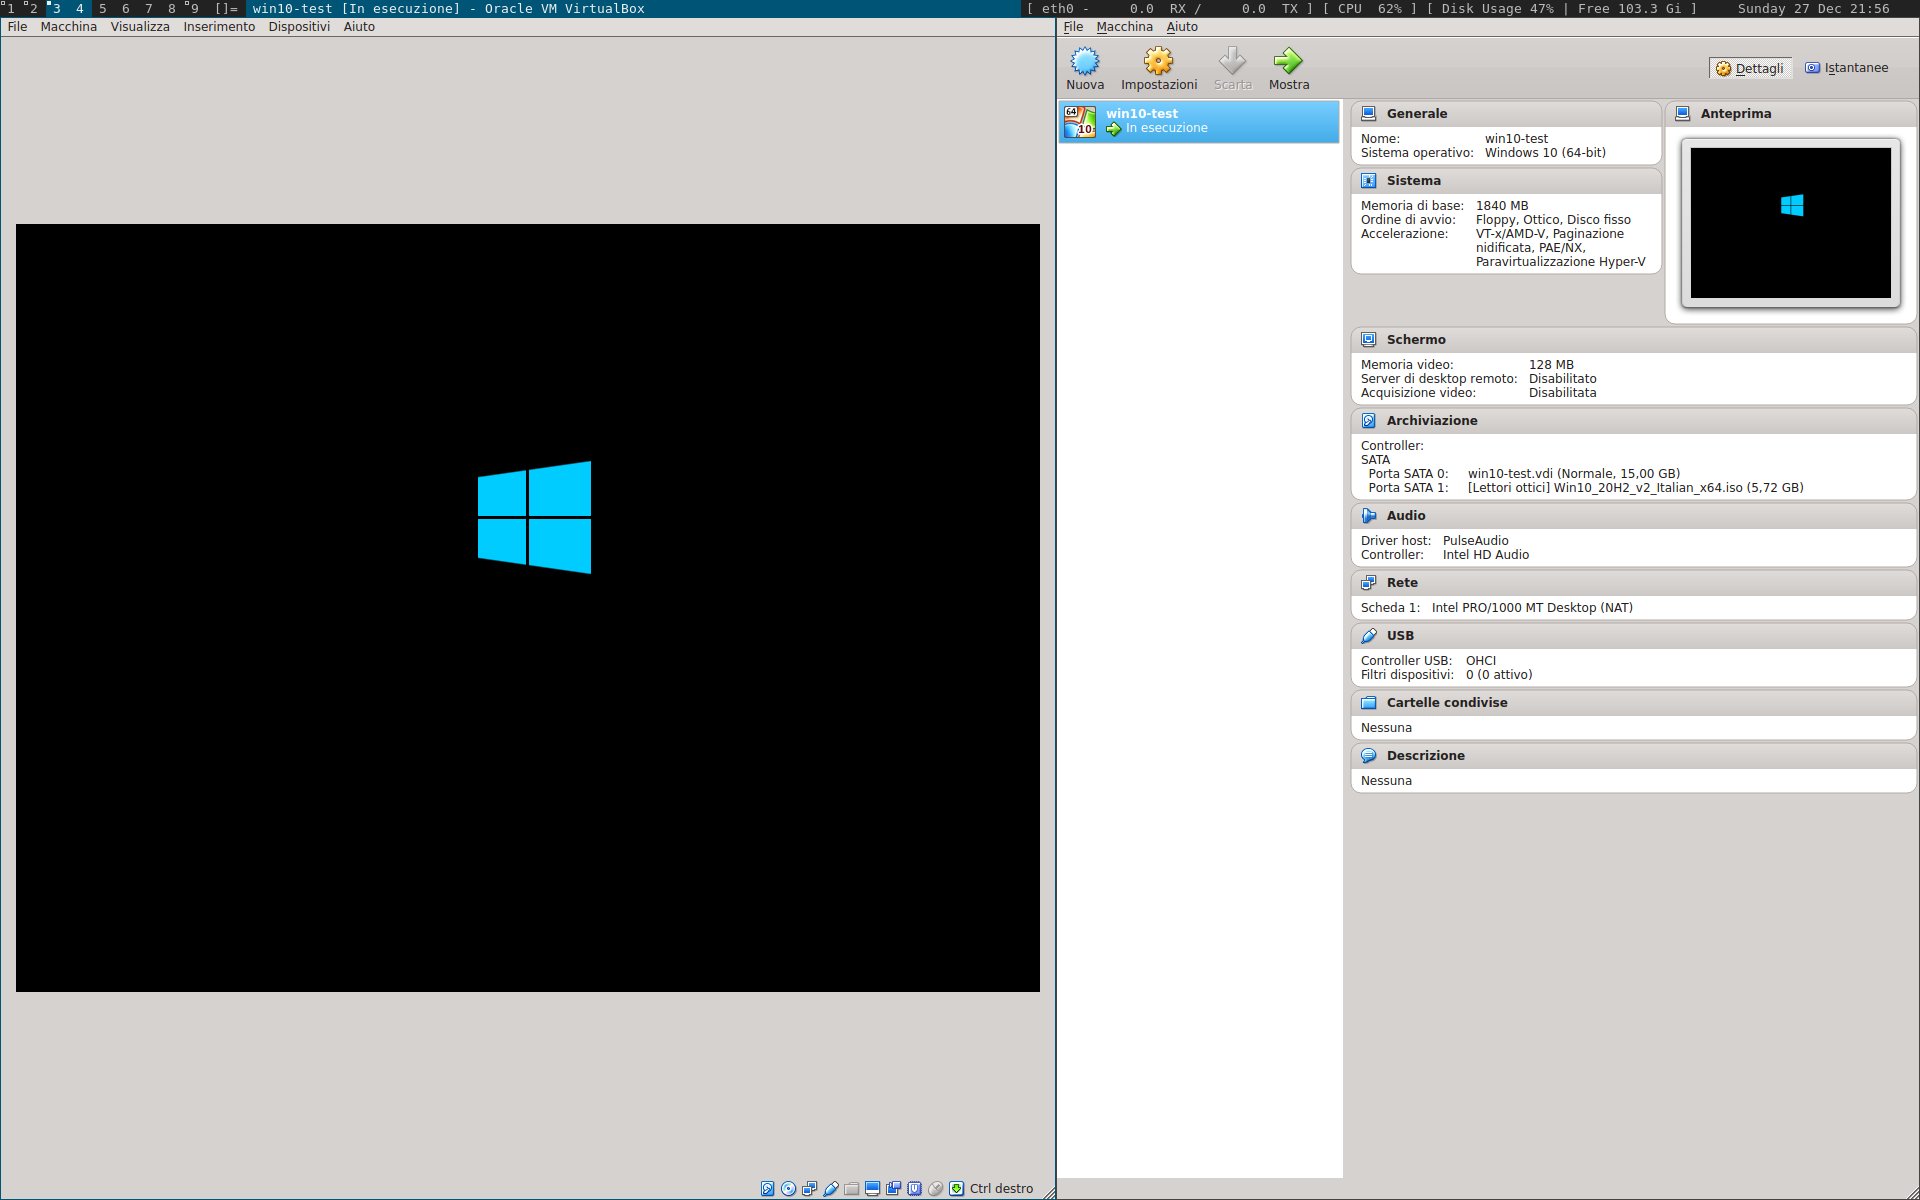Image resolution: width=1920 pixels, height=1200 pixels.
Task: Click the Archiviazione section disk icon
Action: (1368, 421)
